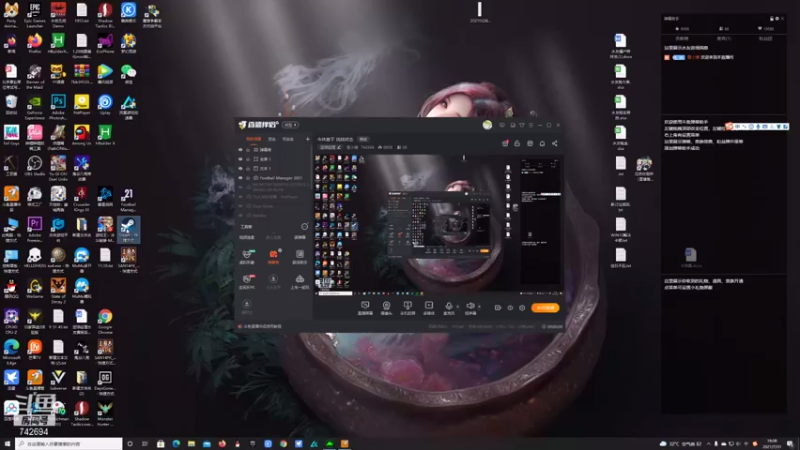This screenshot has height=450, width=800.
Task: Open the toolbox tool with red new badge
Action: pos(247,281)
